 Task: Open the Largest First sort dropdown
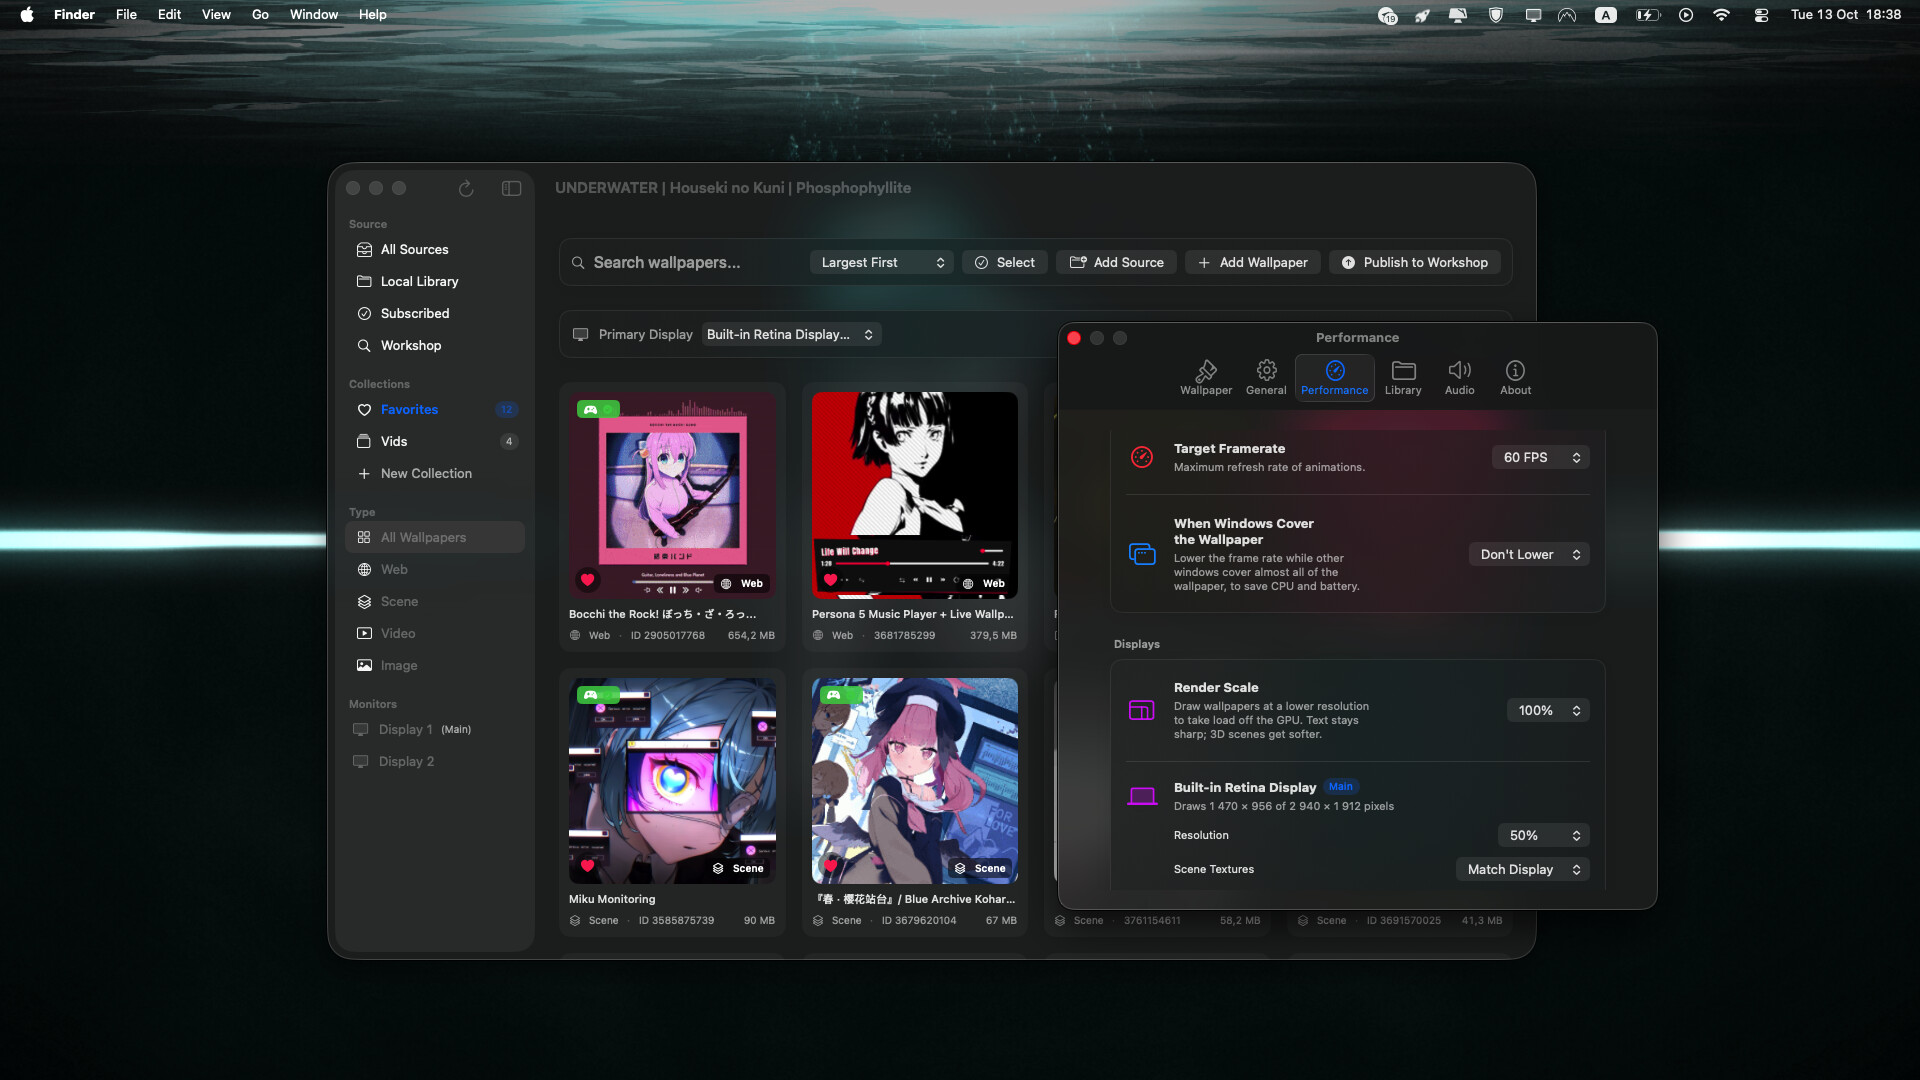(x=882, y=262)
